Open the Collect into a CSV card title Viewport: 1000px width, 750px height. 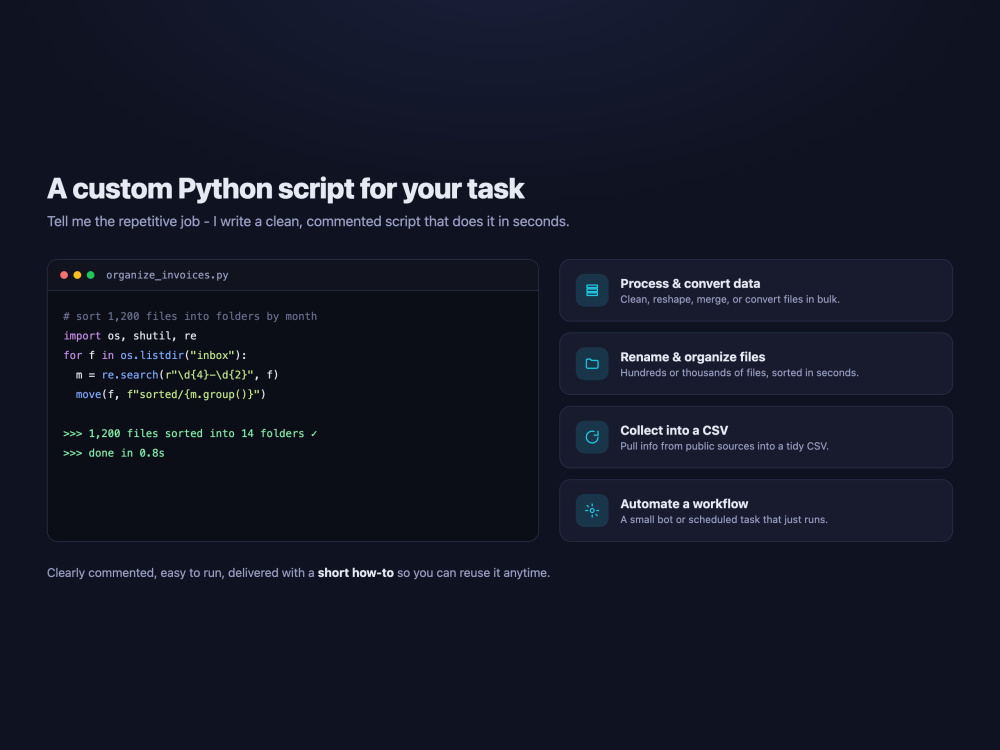(674, 430)
